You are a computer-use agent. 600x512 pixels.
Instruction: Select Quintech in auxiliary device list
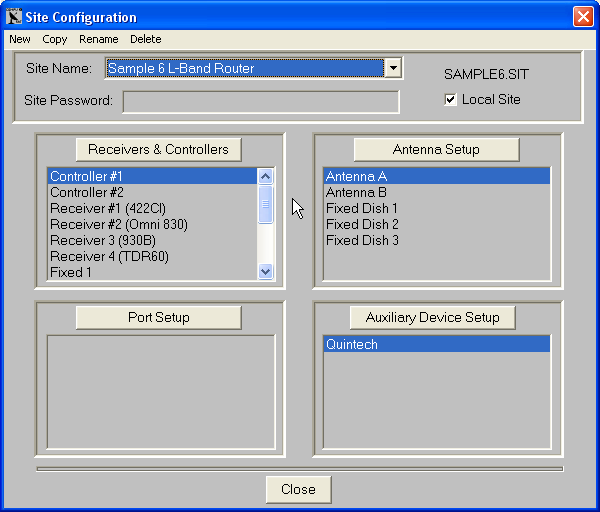click(351, 344)
